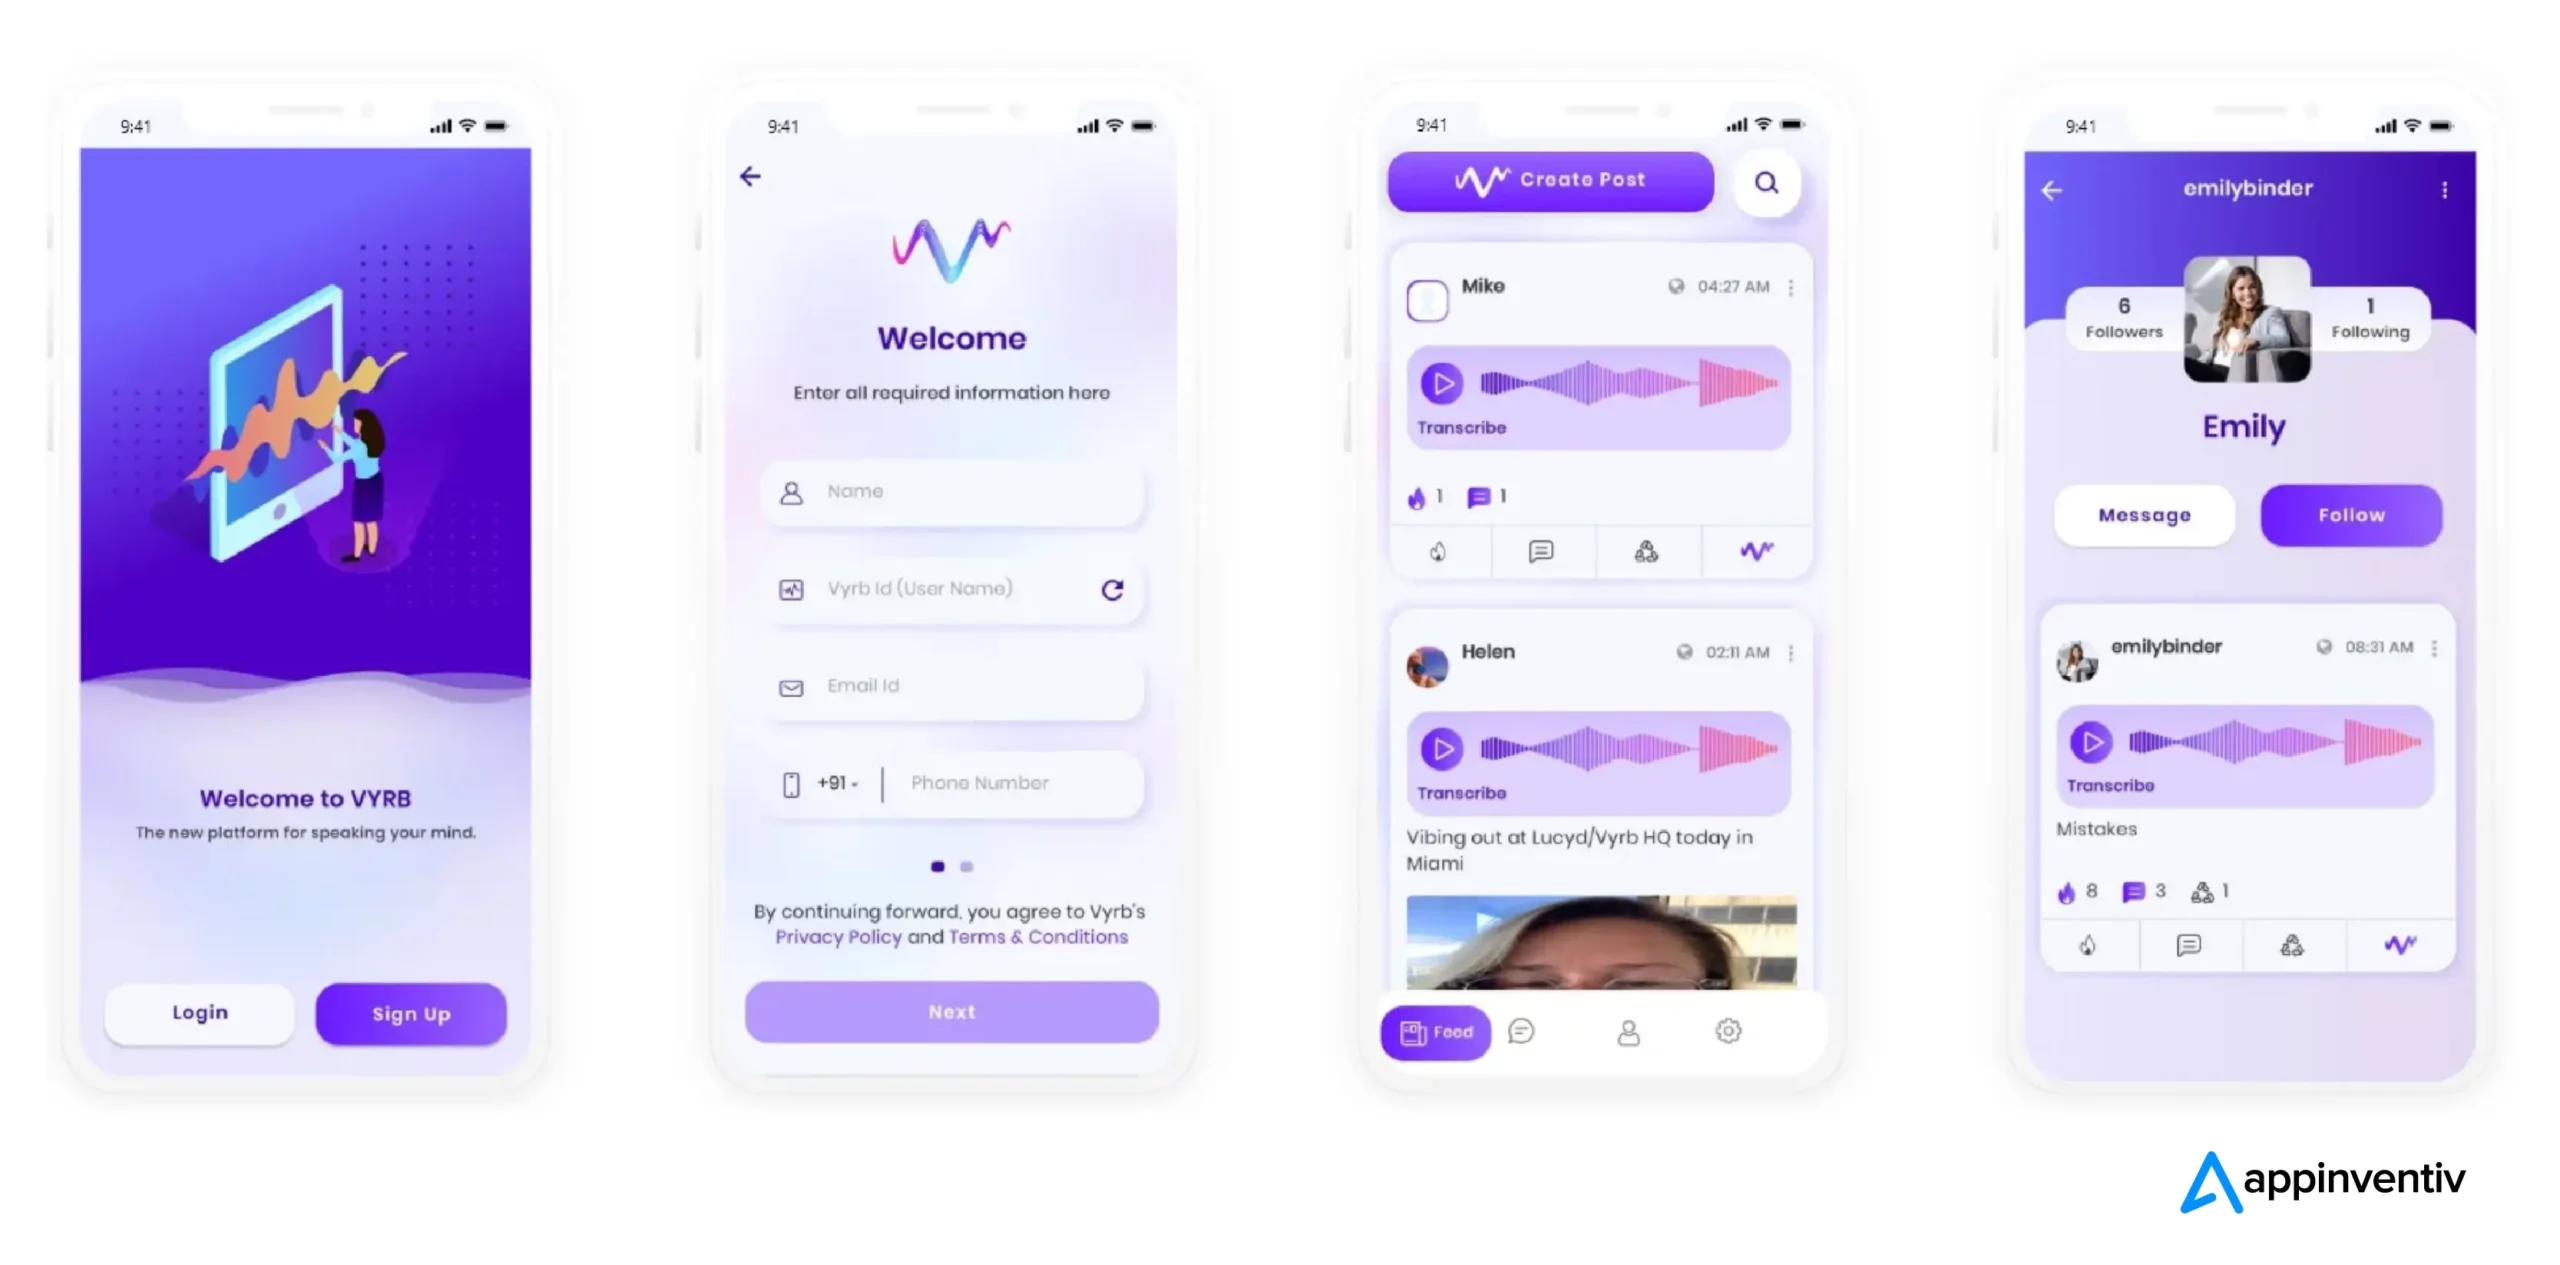
Task: Tap the play button on Mike's post
Action: (x=1443, y=382)
